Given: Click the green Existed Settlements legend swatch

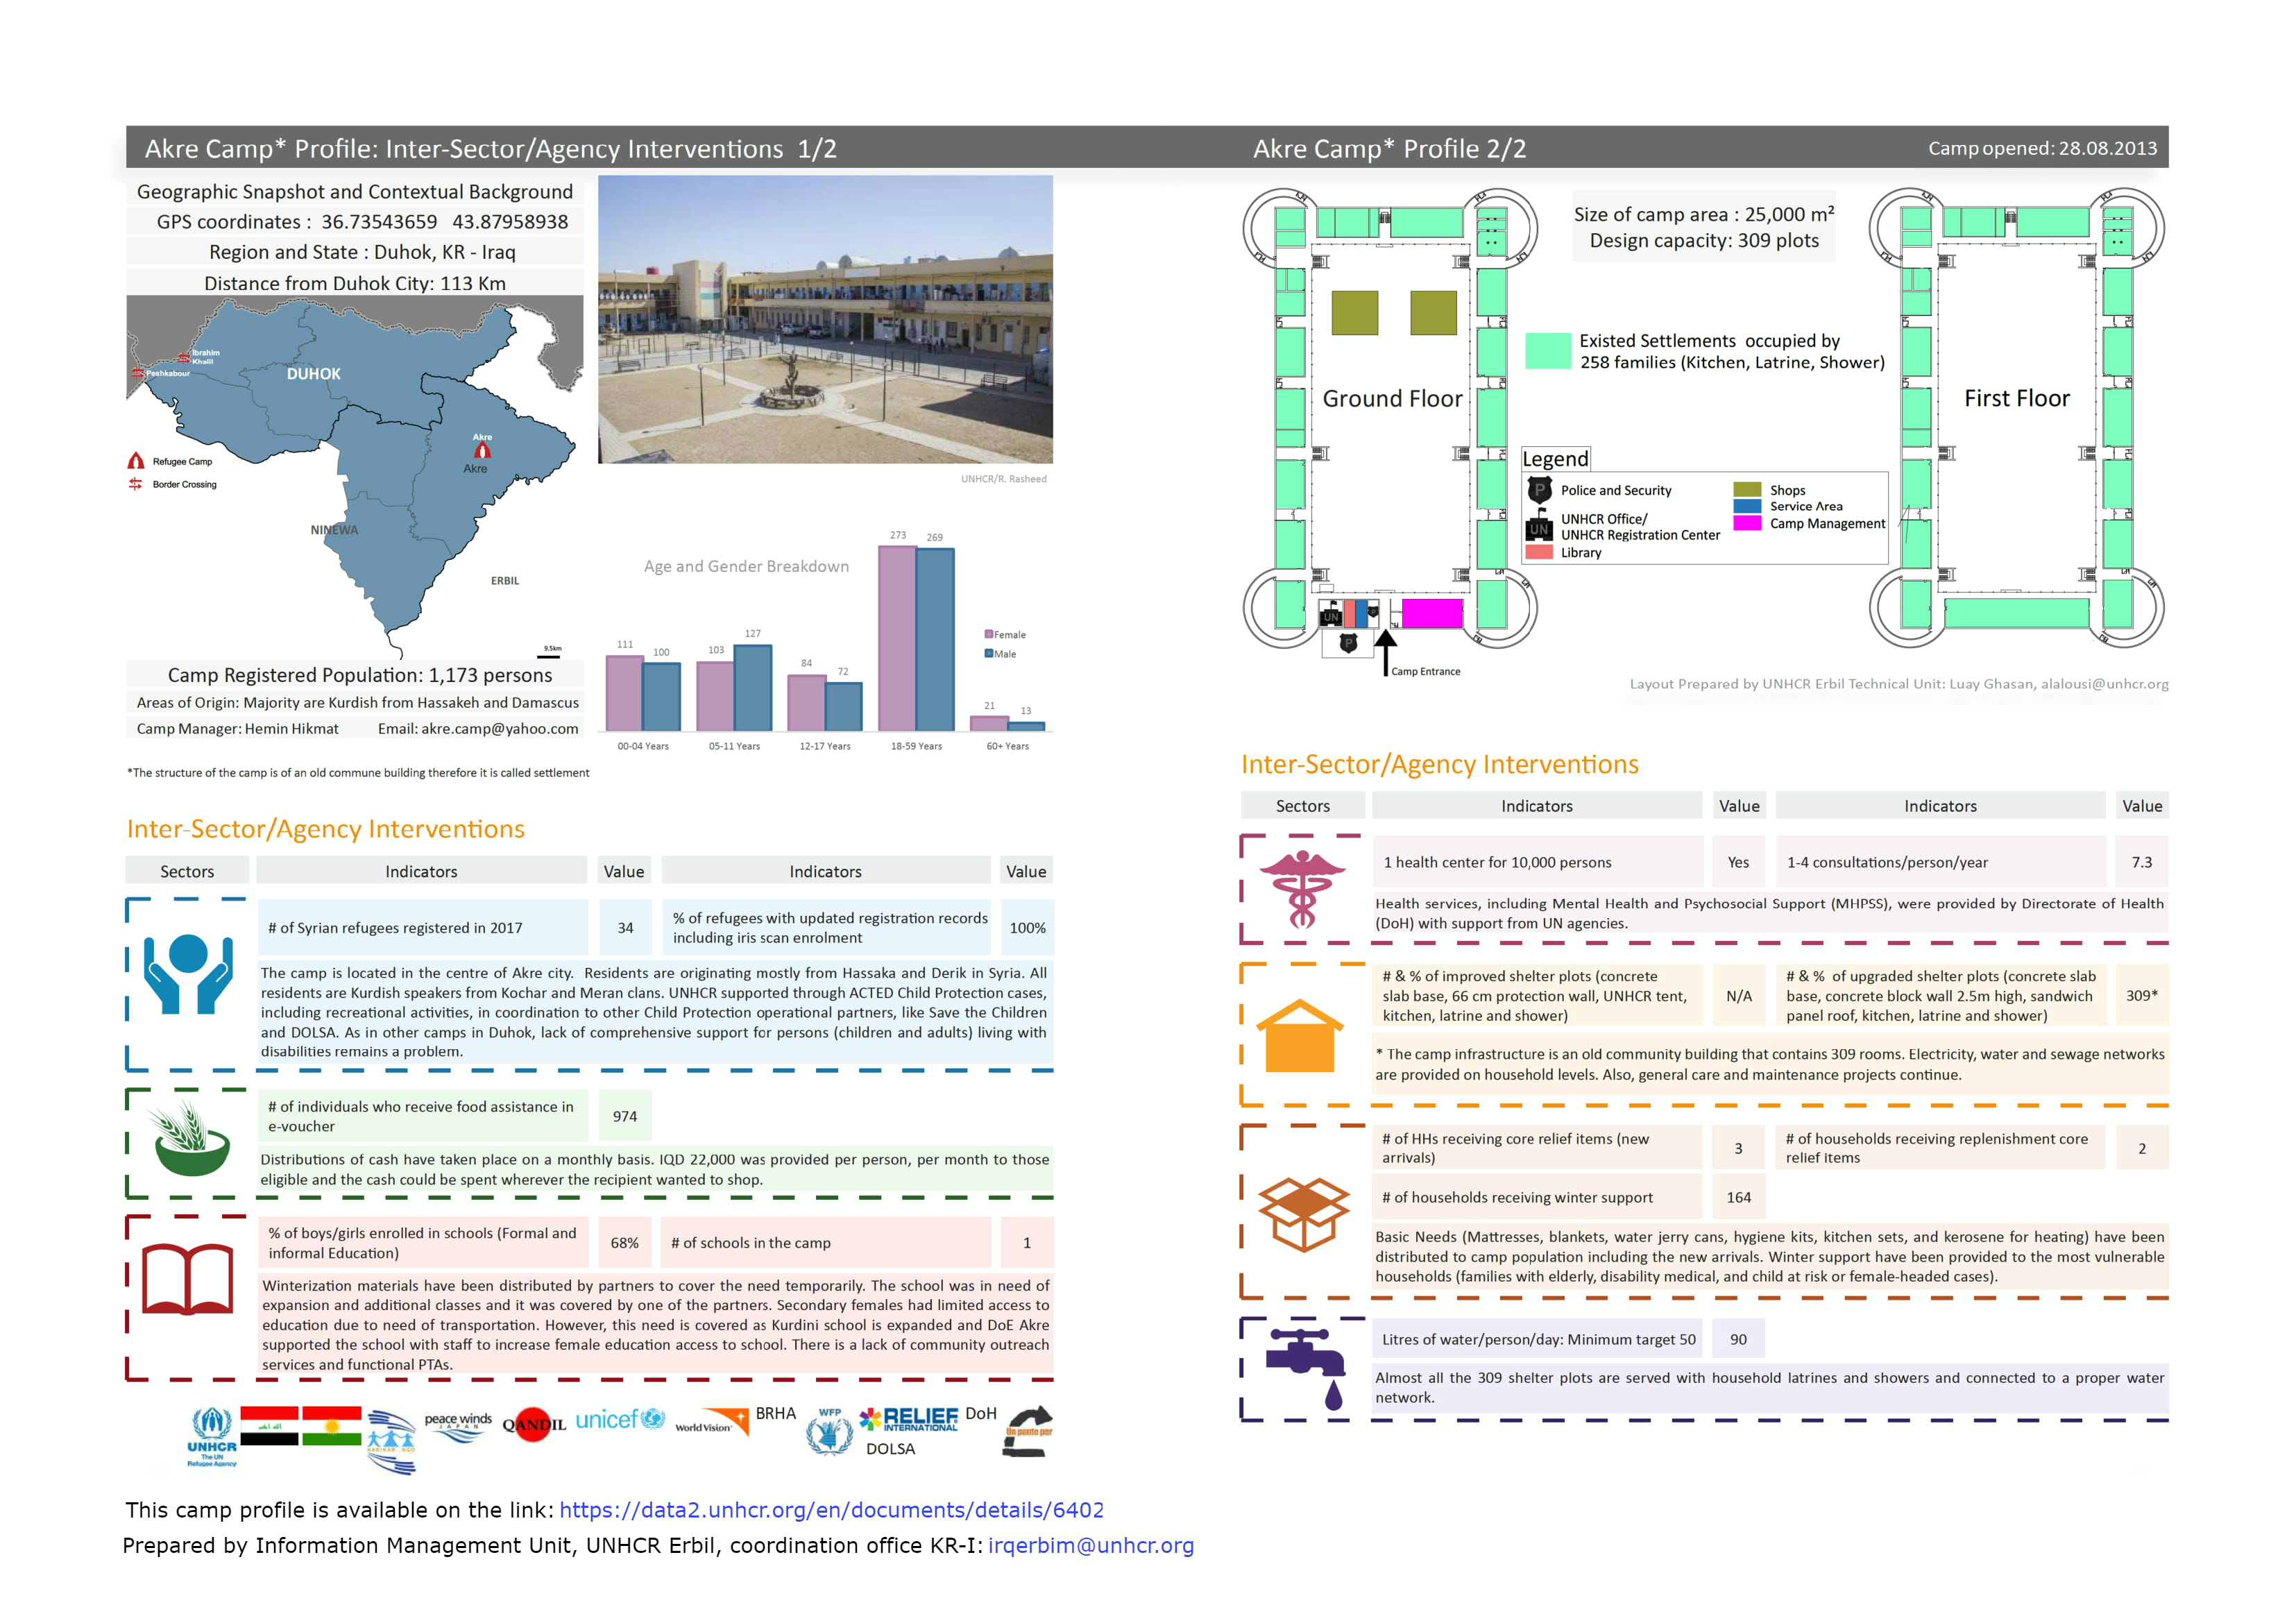Looking at the screenshot, I should (1547, 351).
